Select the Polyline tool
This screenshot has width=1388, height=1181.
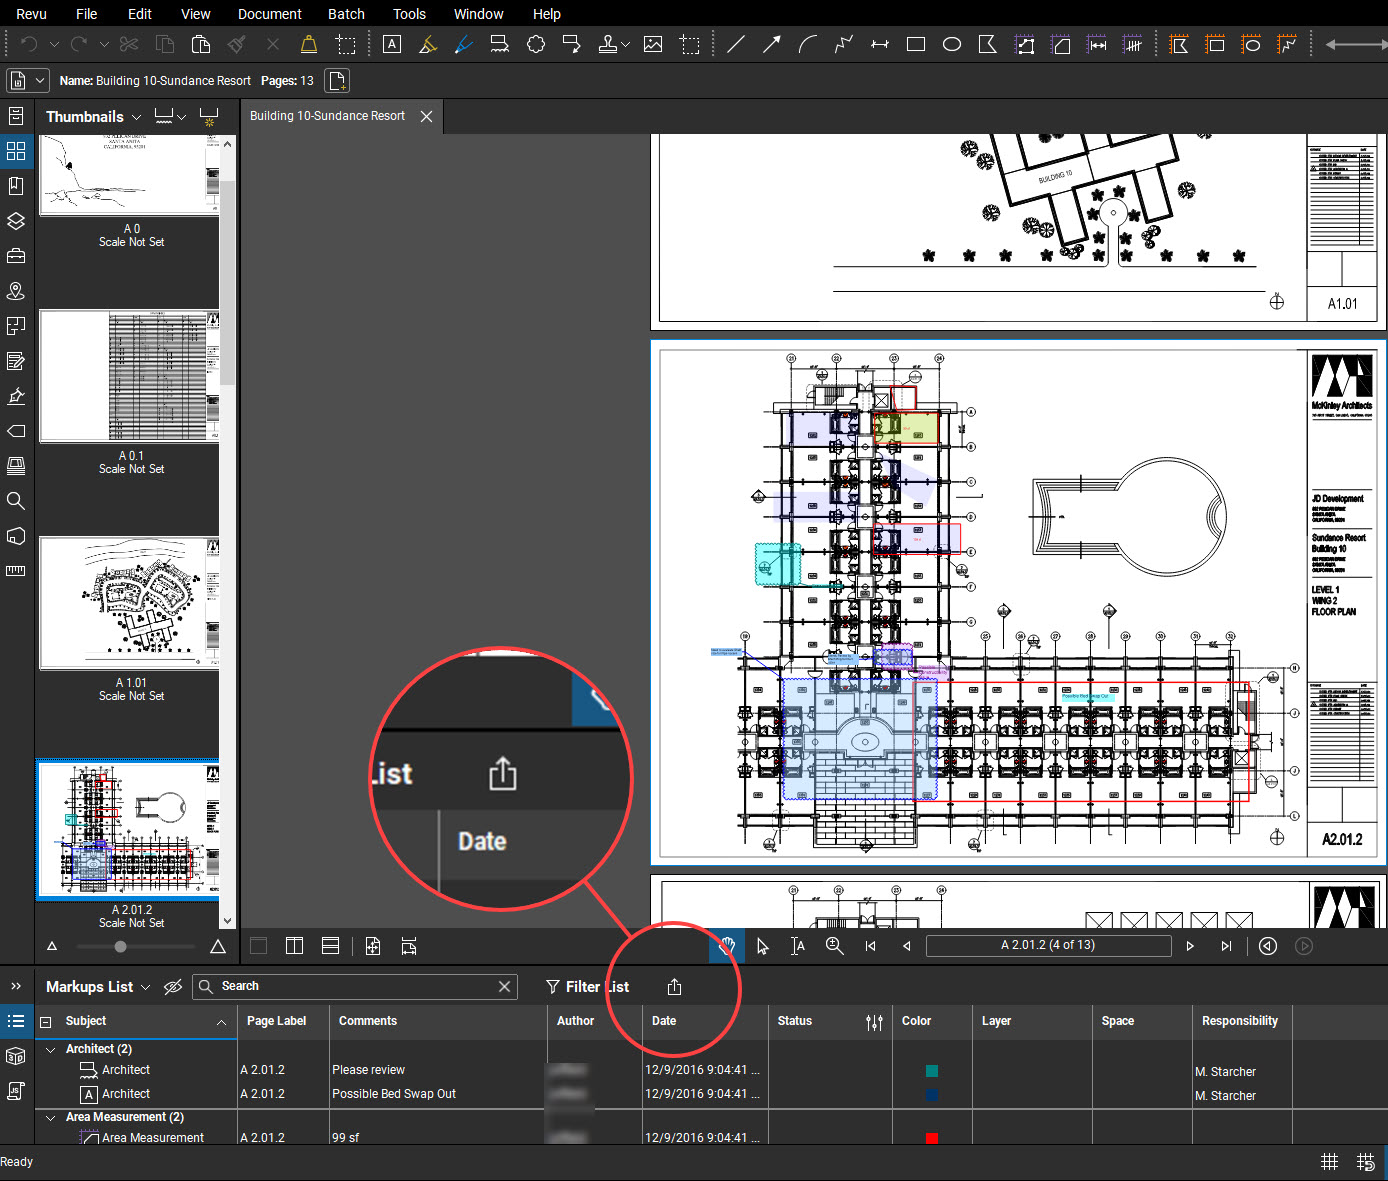click(x=844, y=44)
